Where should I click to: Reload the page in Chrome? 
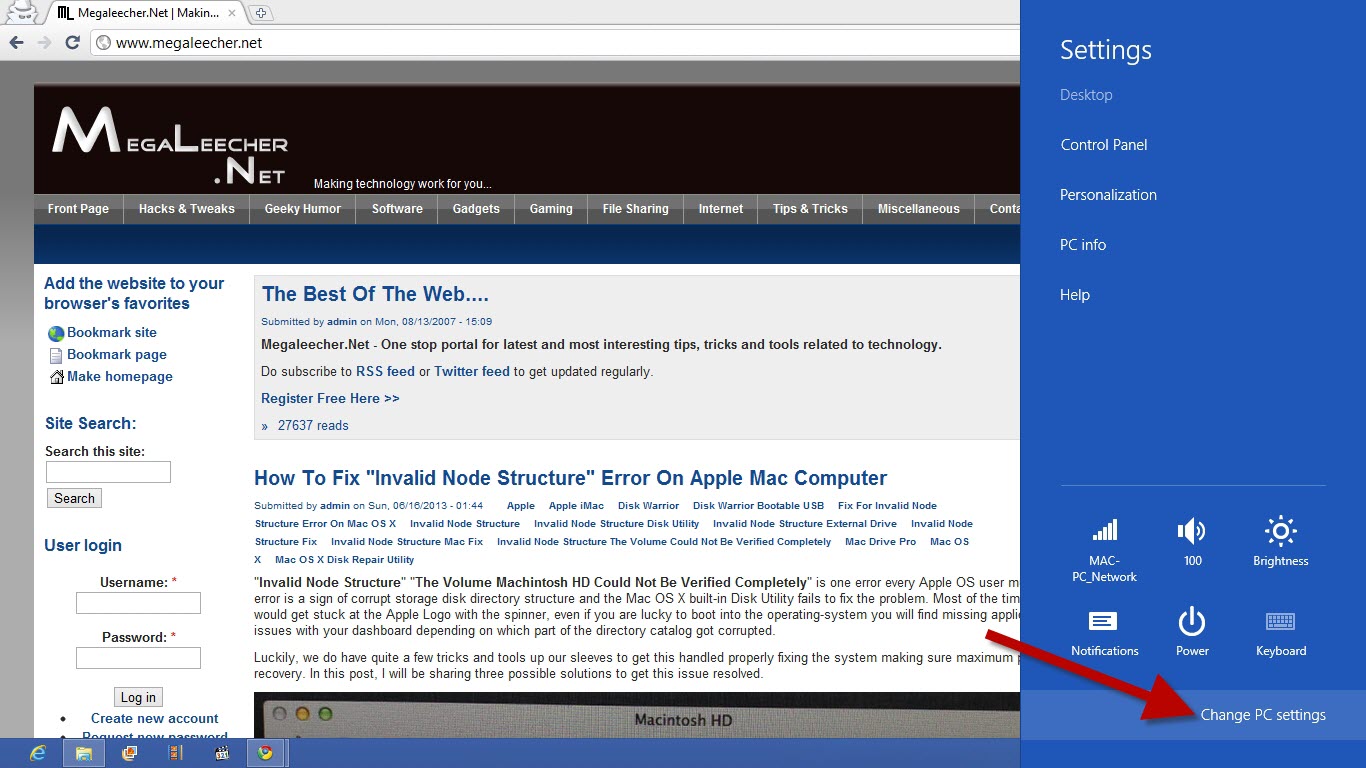click(72, 43)
